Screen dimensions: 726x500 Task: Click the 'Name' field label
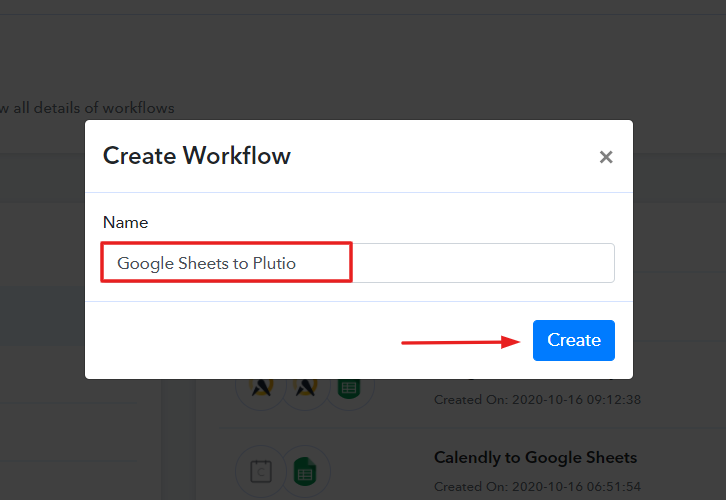coord(125,223)
